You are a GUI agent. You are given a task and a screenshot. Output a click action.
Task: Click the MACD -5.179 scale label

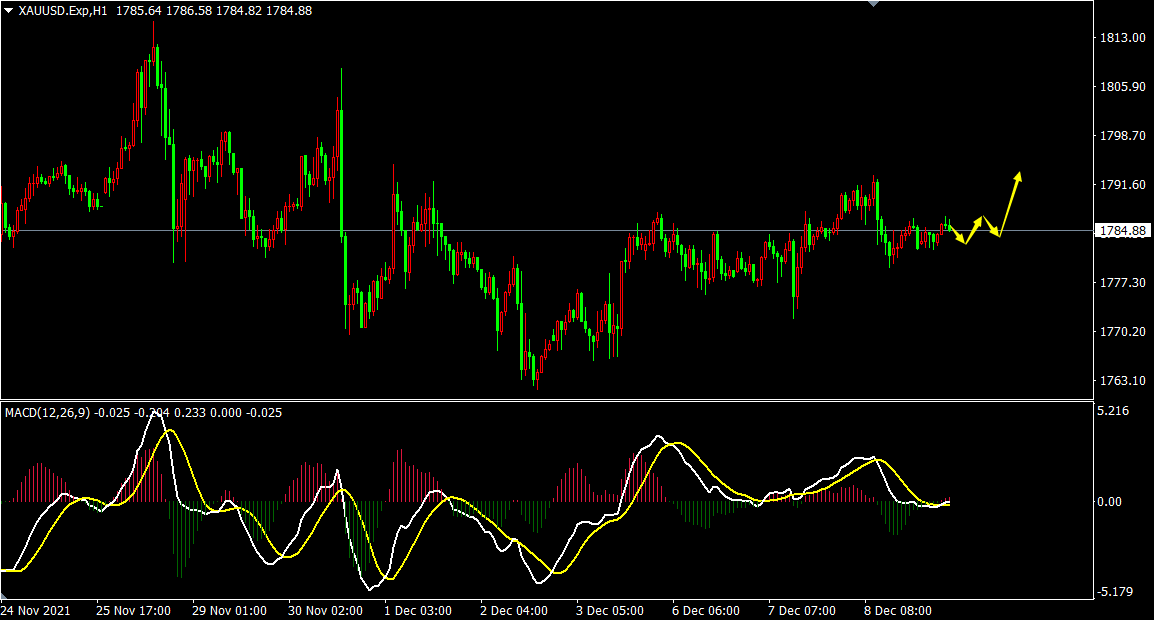1113,592
